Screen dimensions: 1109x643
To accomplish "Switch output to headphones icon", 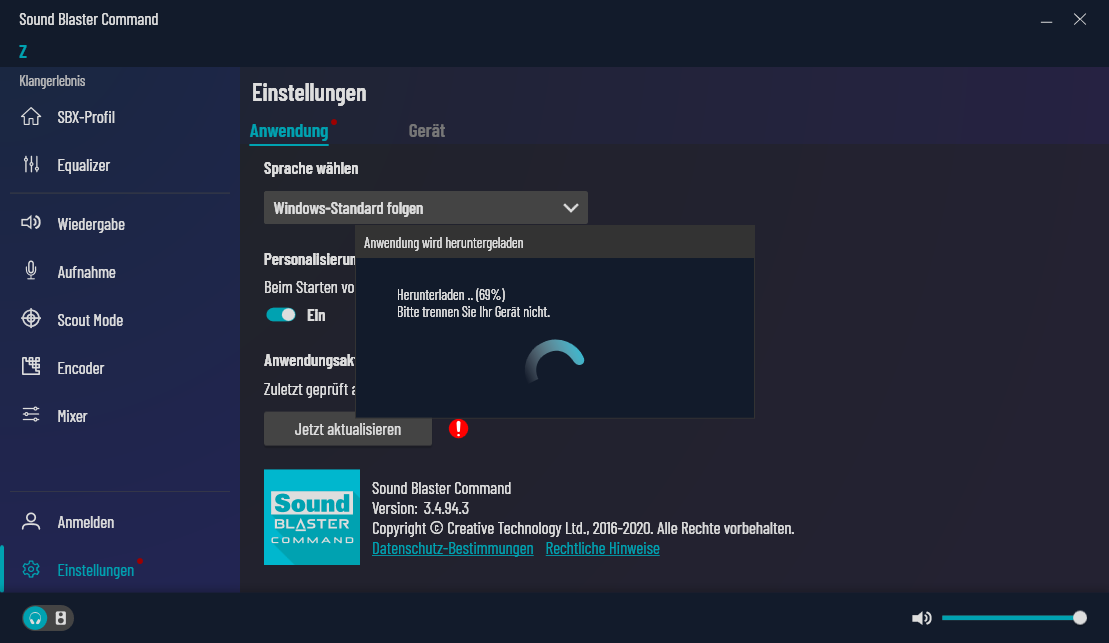I will (x=35, y=618).
